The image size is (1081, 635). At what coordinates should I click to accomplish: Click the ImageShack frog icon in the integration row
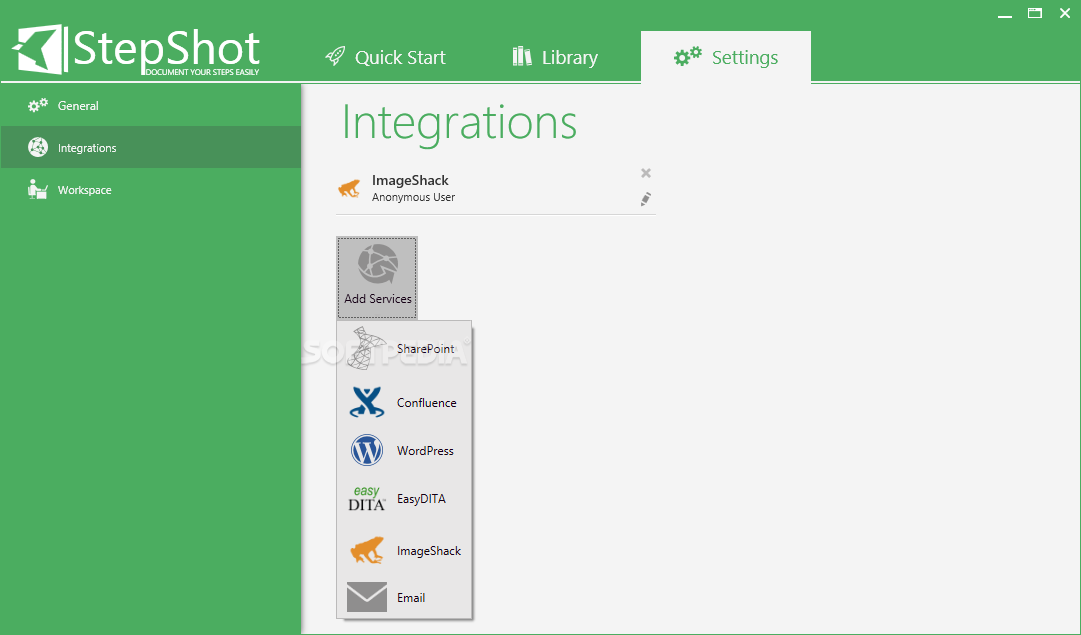click(x=349, y=188)
